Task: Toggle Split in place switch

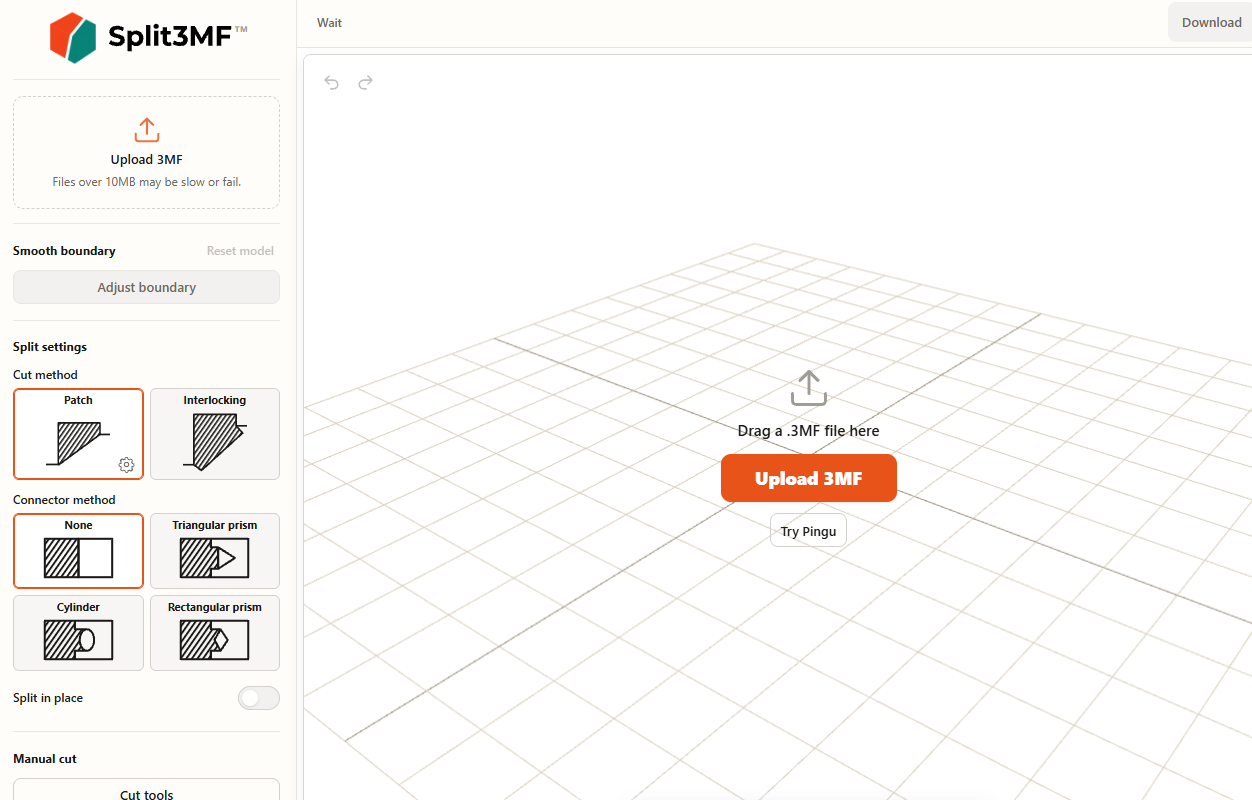Action: coord(259,698)
